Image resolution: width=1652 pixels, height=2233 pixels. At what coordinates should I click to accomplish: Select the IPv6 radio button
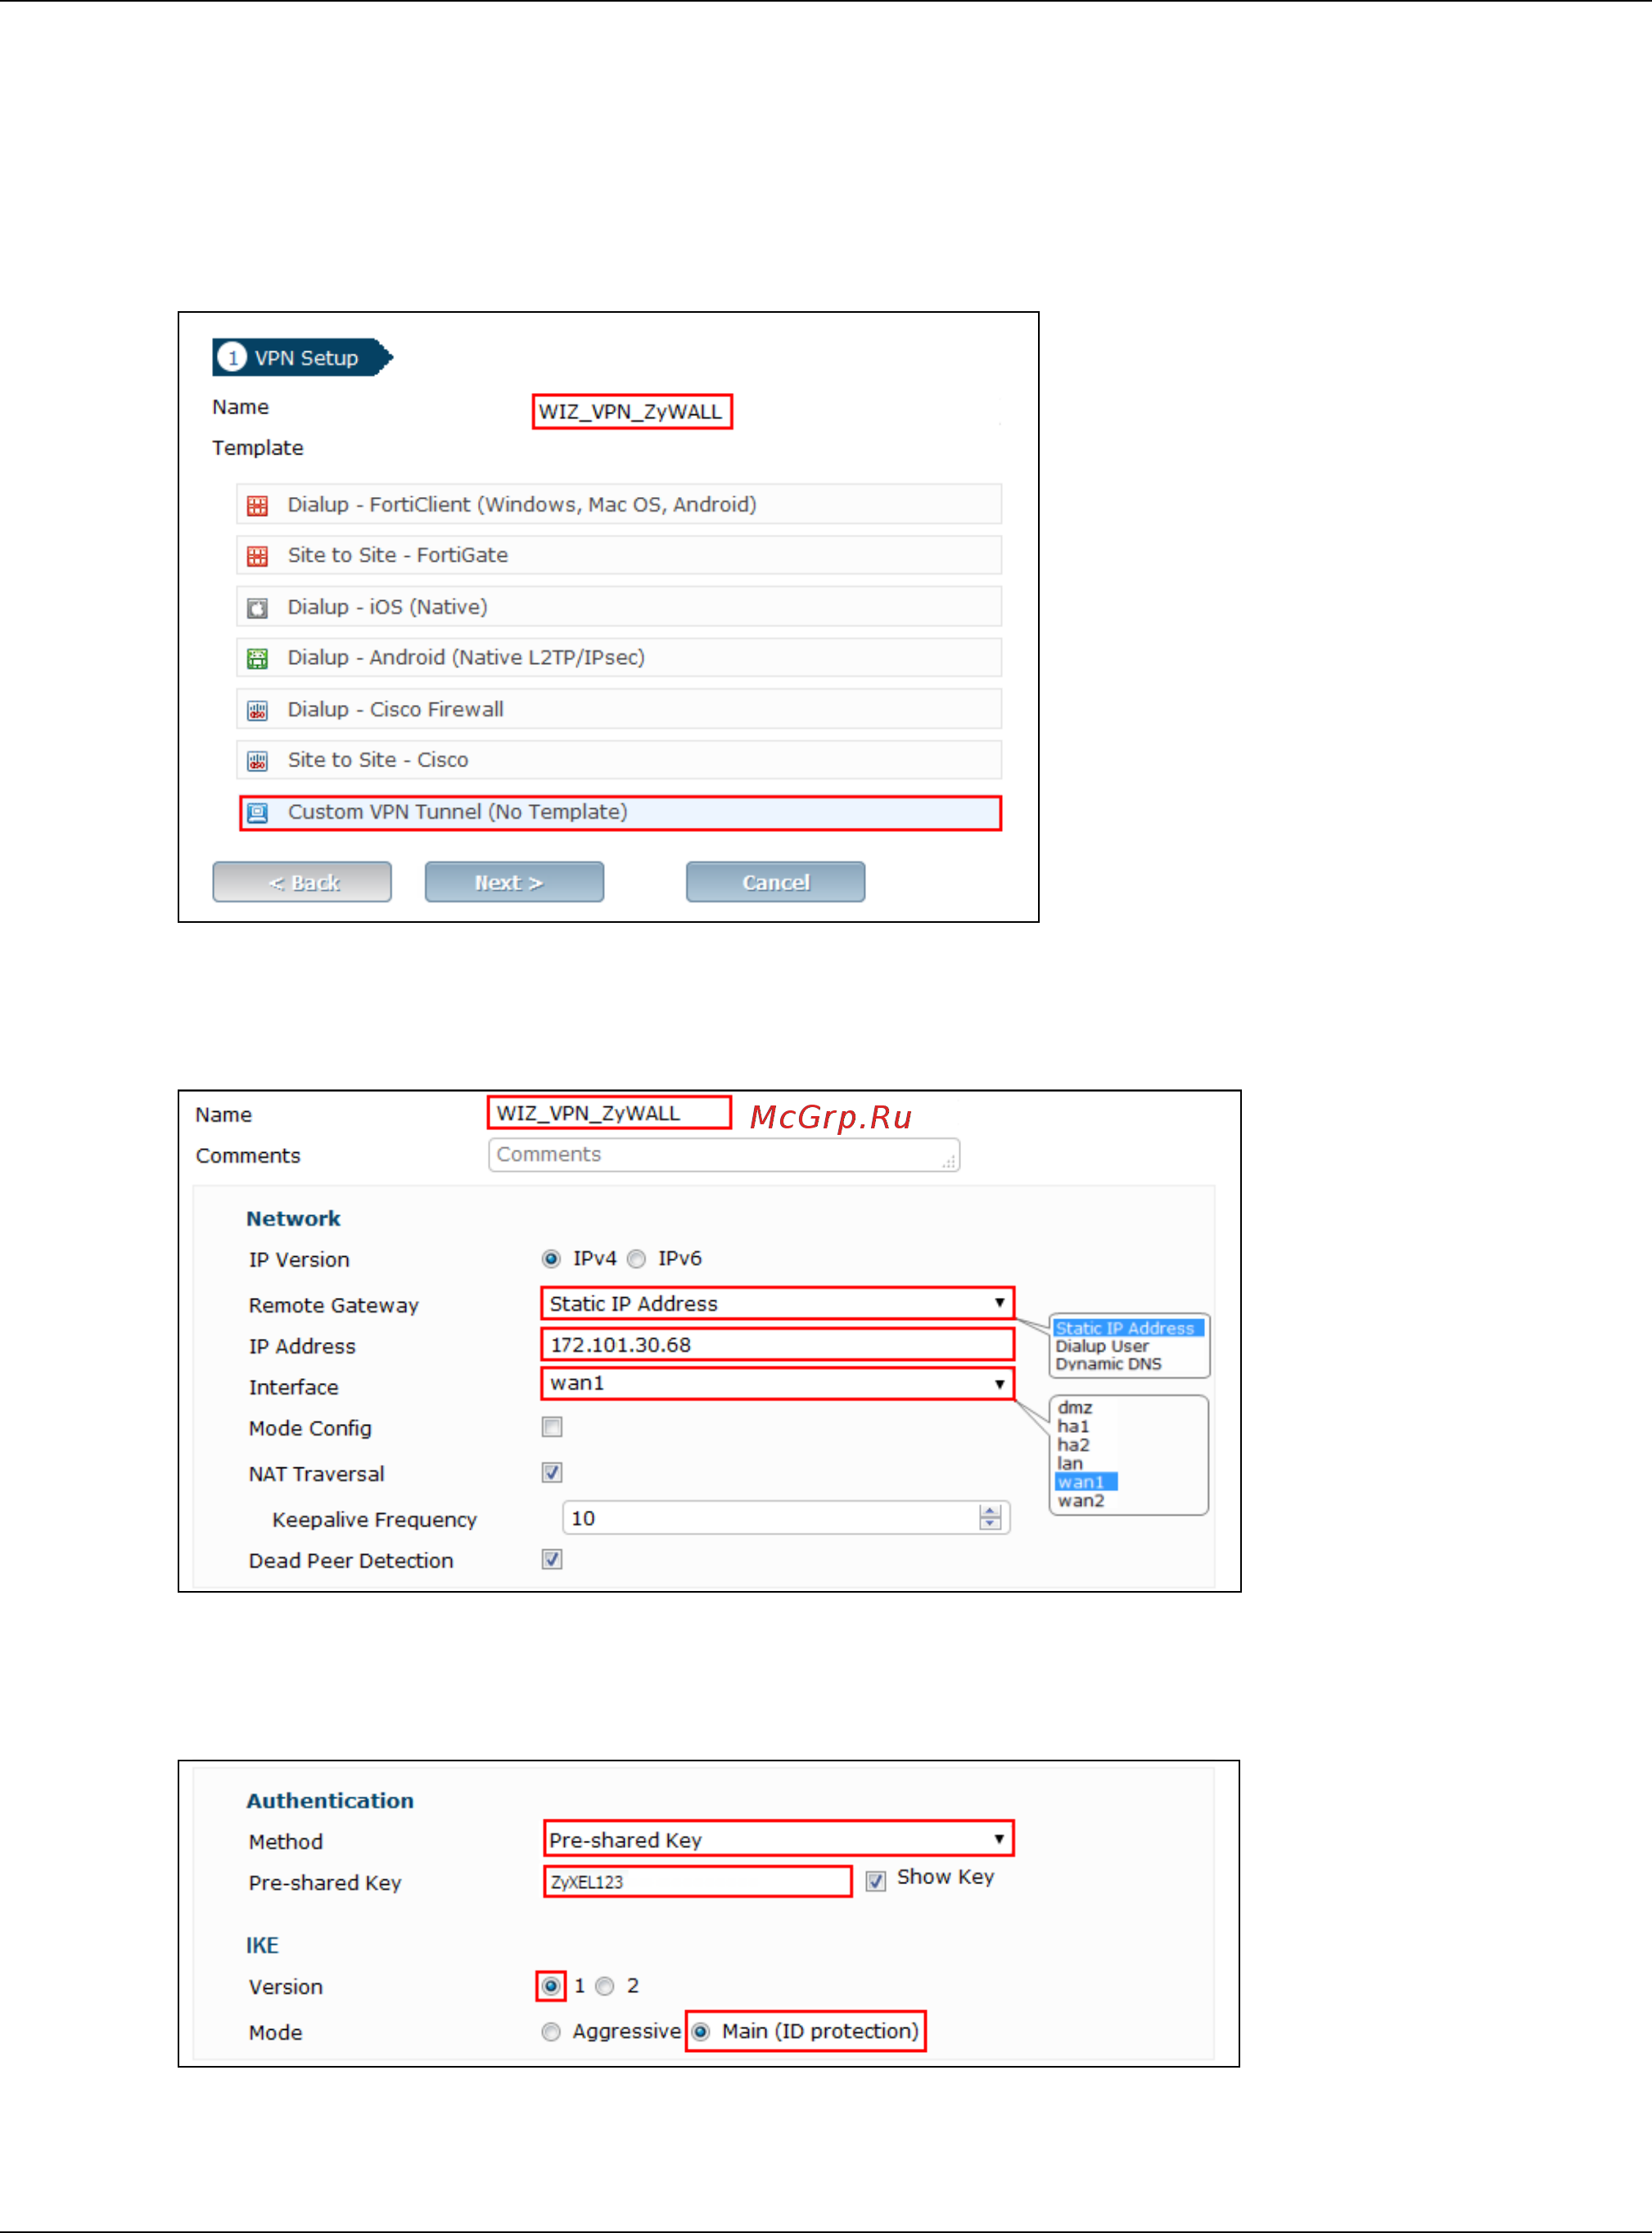(x=636, y=1259)
